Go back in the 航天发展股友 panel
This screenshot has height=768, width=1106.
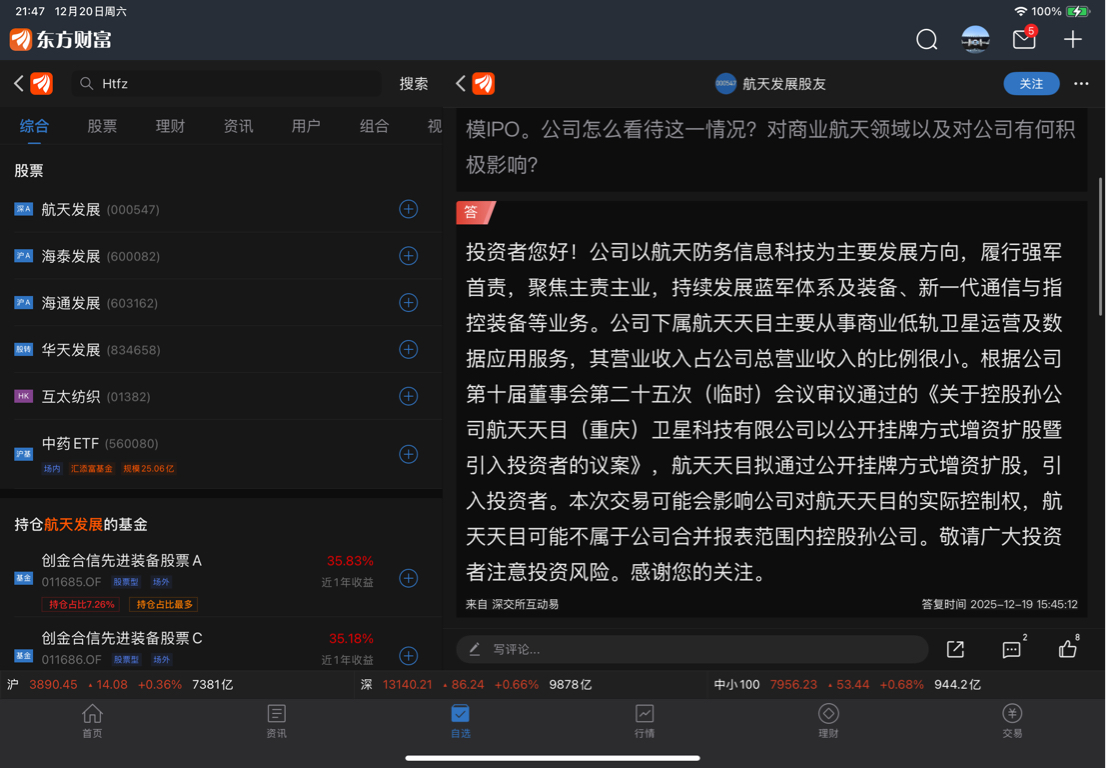coord(461,83)
